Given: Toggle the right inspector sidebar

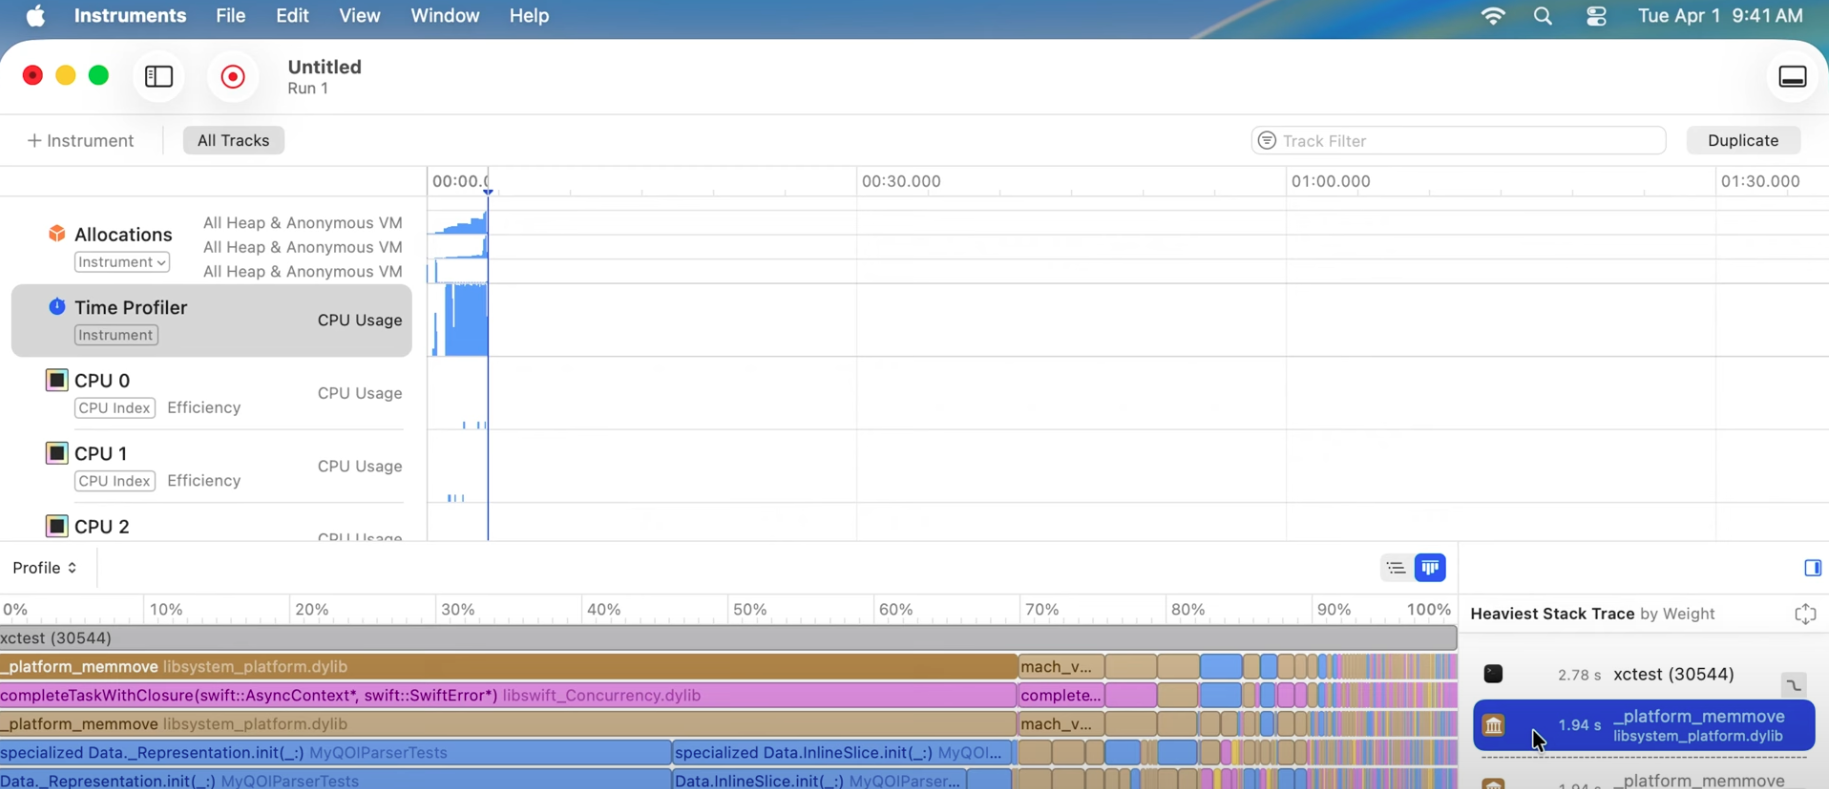Looking at the screenshot, I should tap(1812, 568).
